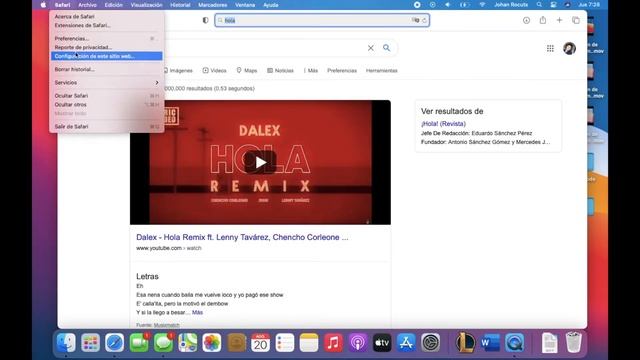The width and height of the screenshot is (640, 360).
Task: Open the Marcadores menu
Action: click(213, 5)
